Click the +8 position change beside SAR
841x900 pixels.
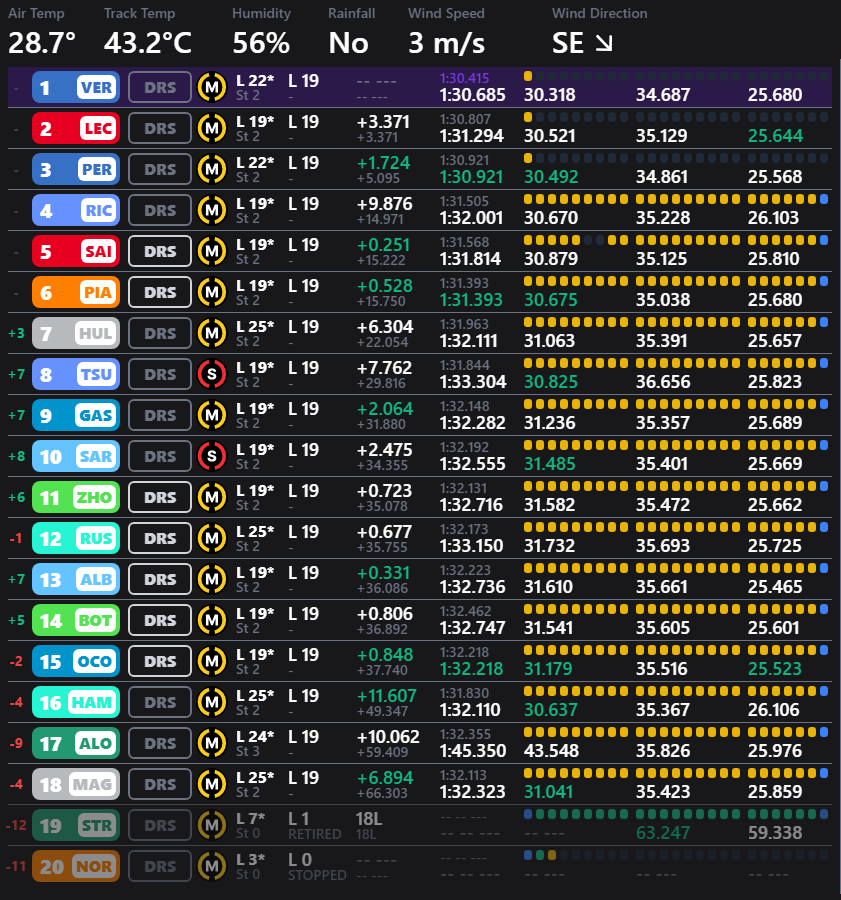(x=17, y=456)
